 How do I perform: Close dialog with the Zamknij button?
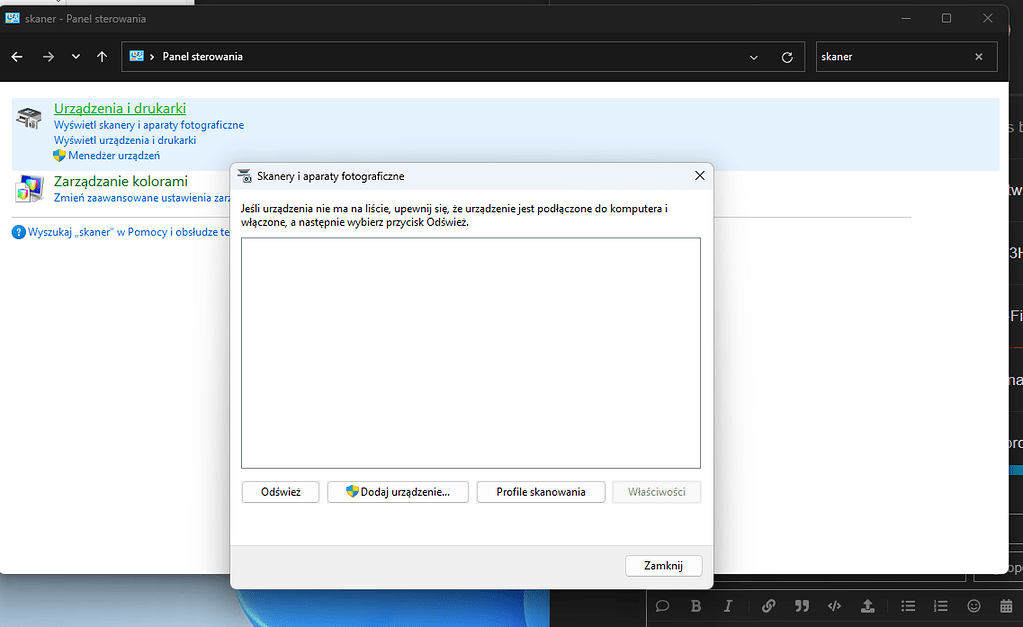663,565
